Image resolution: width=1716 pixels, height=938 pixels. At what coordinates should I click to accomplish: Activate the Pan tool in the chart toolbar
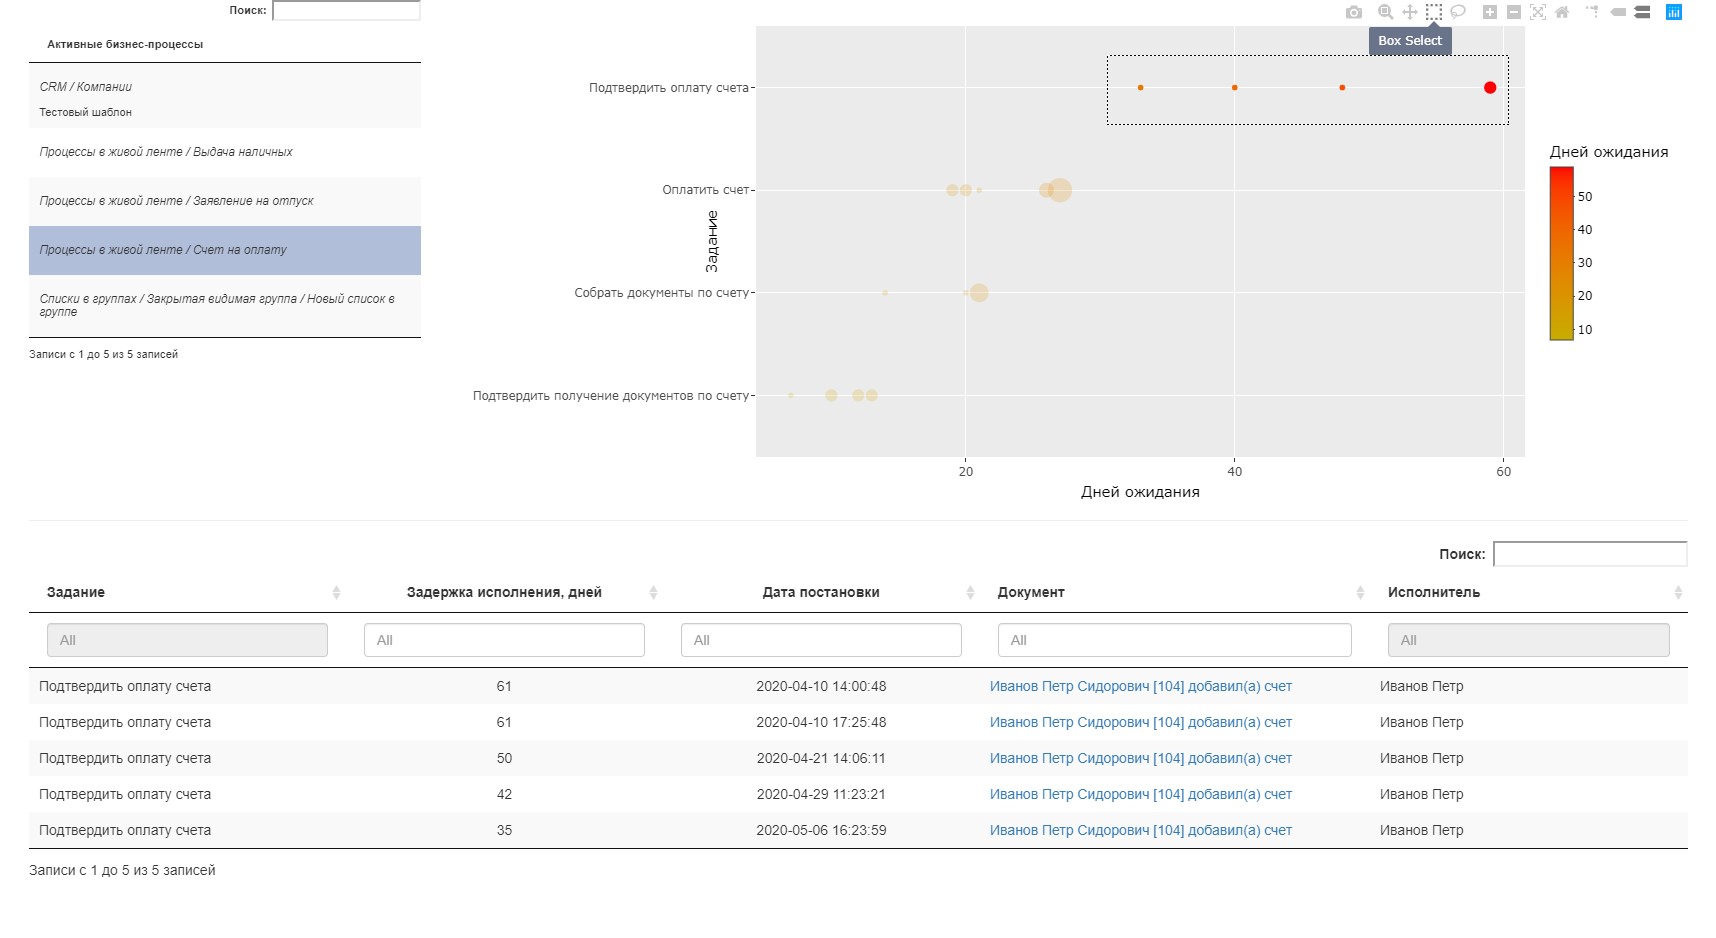pos(1409,12)
